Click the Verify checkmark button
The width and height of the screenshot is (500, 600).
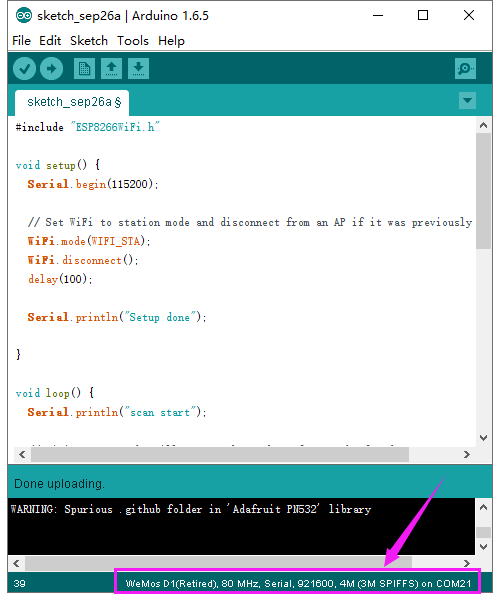[x=24, y=69]
